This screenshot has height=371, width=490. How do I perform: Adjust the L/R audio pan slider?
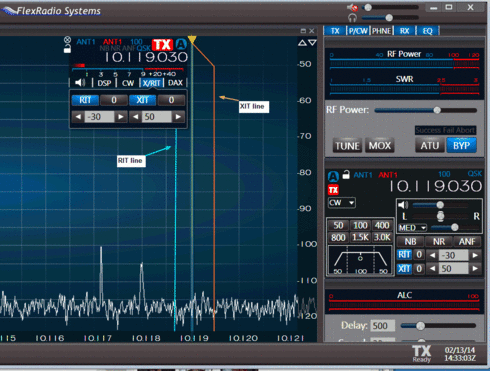(x=440, y=216)
